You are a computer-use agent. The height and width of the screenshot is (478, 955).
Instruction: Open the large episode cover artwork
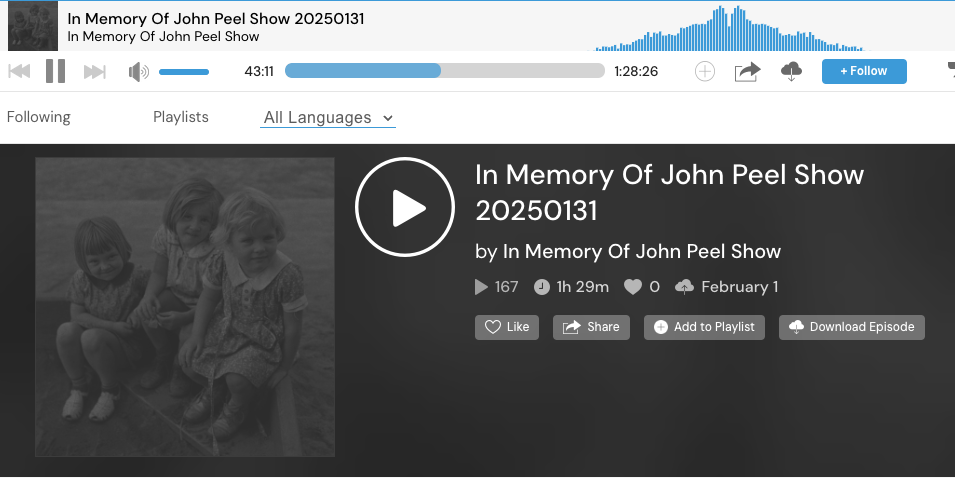185,307
